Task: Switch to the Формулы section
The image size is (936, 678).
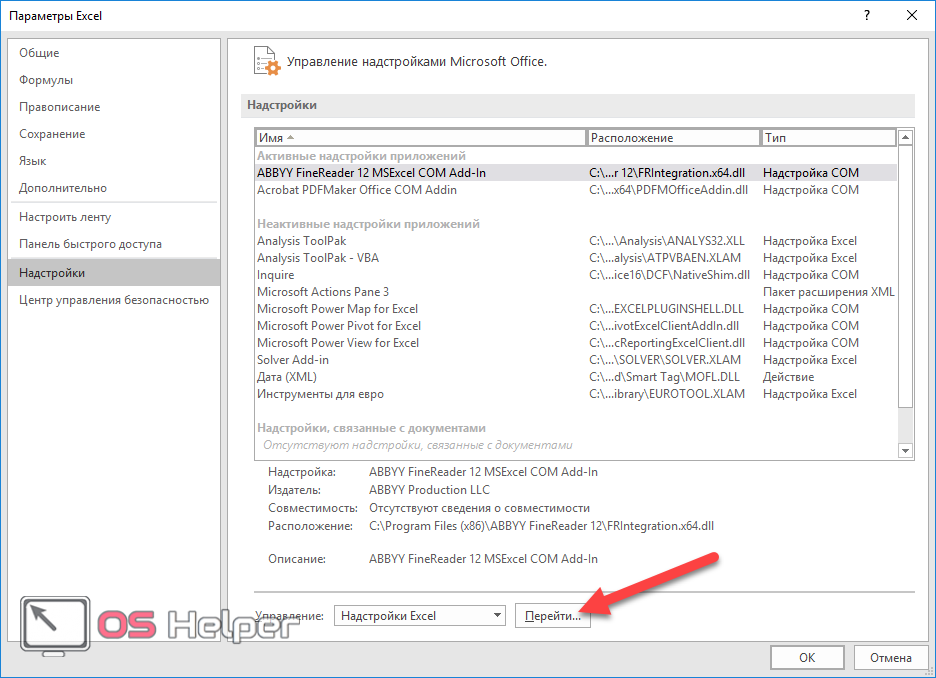Action: coord(46,80)
